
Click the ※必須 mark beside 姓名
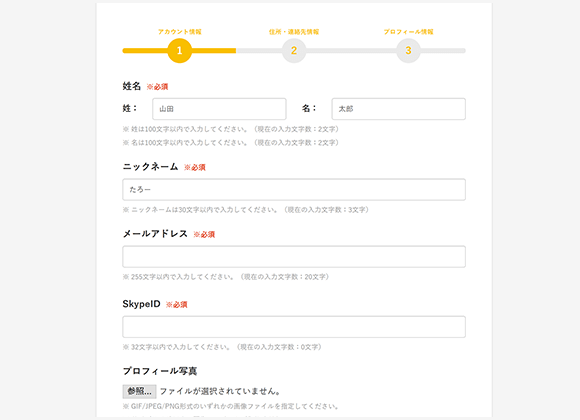(157, 87)
